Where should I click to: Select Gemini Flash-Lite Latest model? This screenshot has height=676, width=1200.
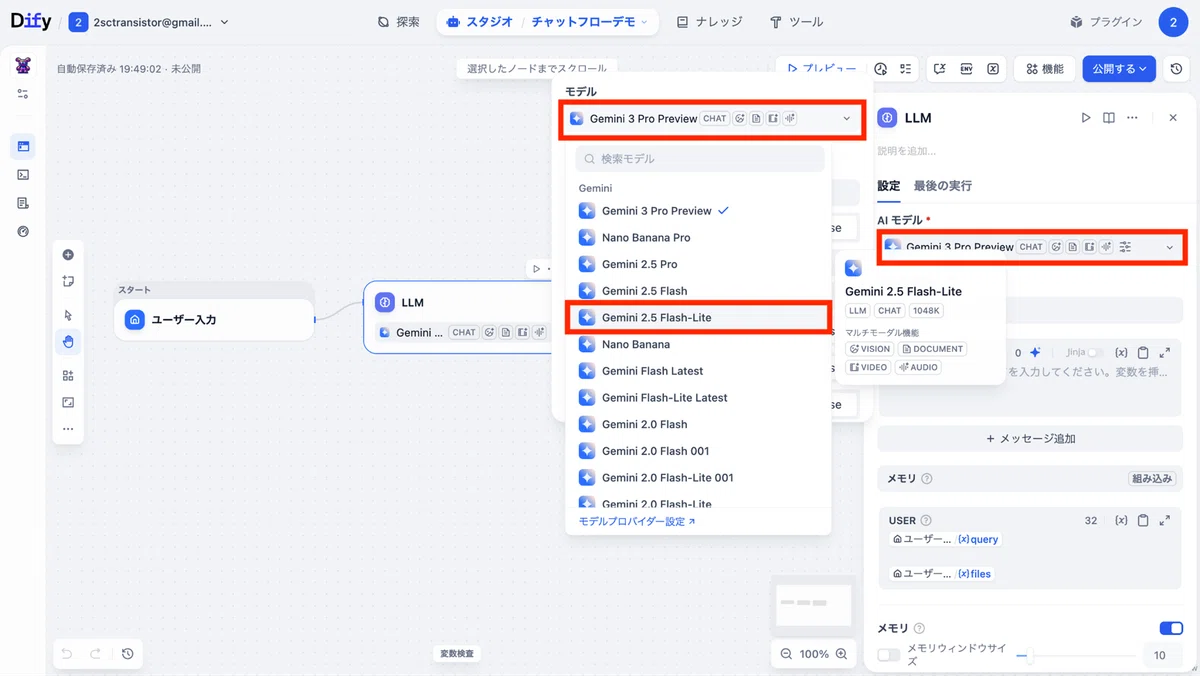(698, 398)
